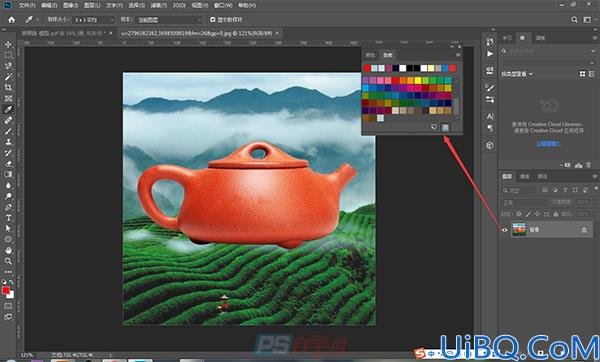Select the Ellipse shape tool
Screen dimensions: 600x362
coord(8,240)
